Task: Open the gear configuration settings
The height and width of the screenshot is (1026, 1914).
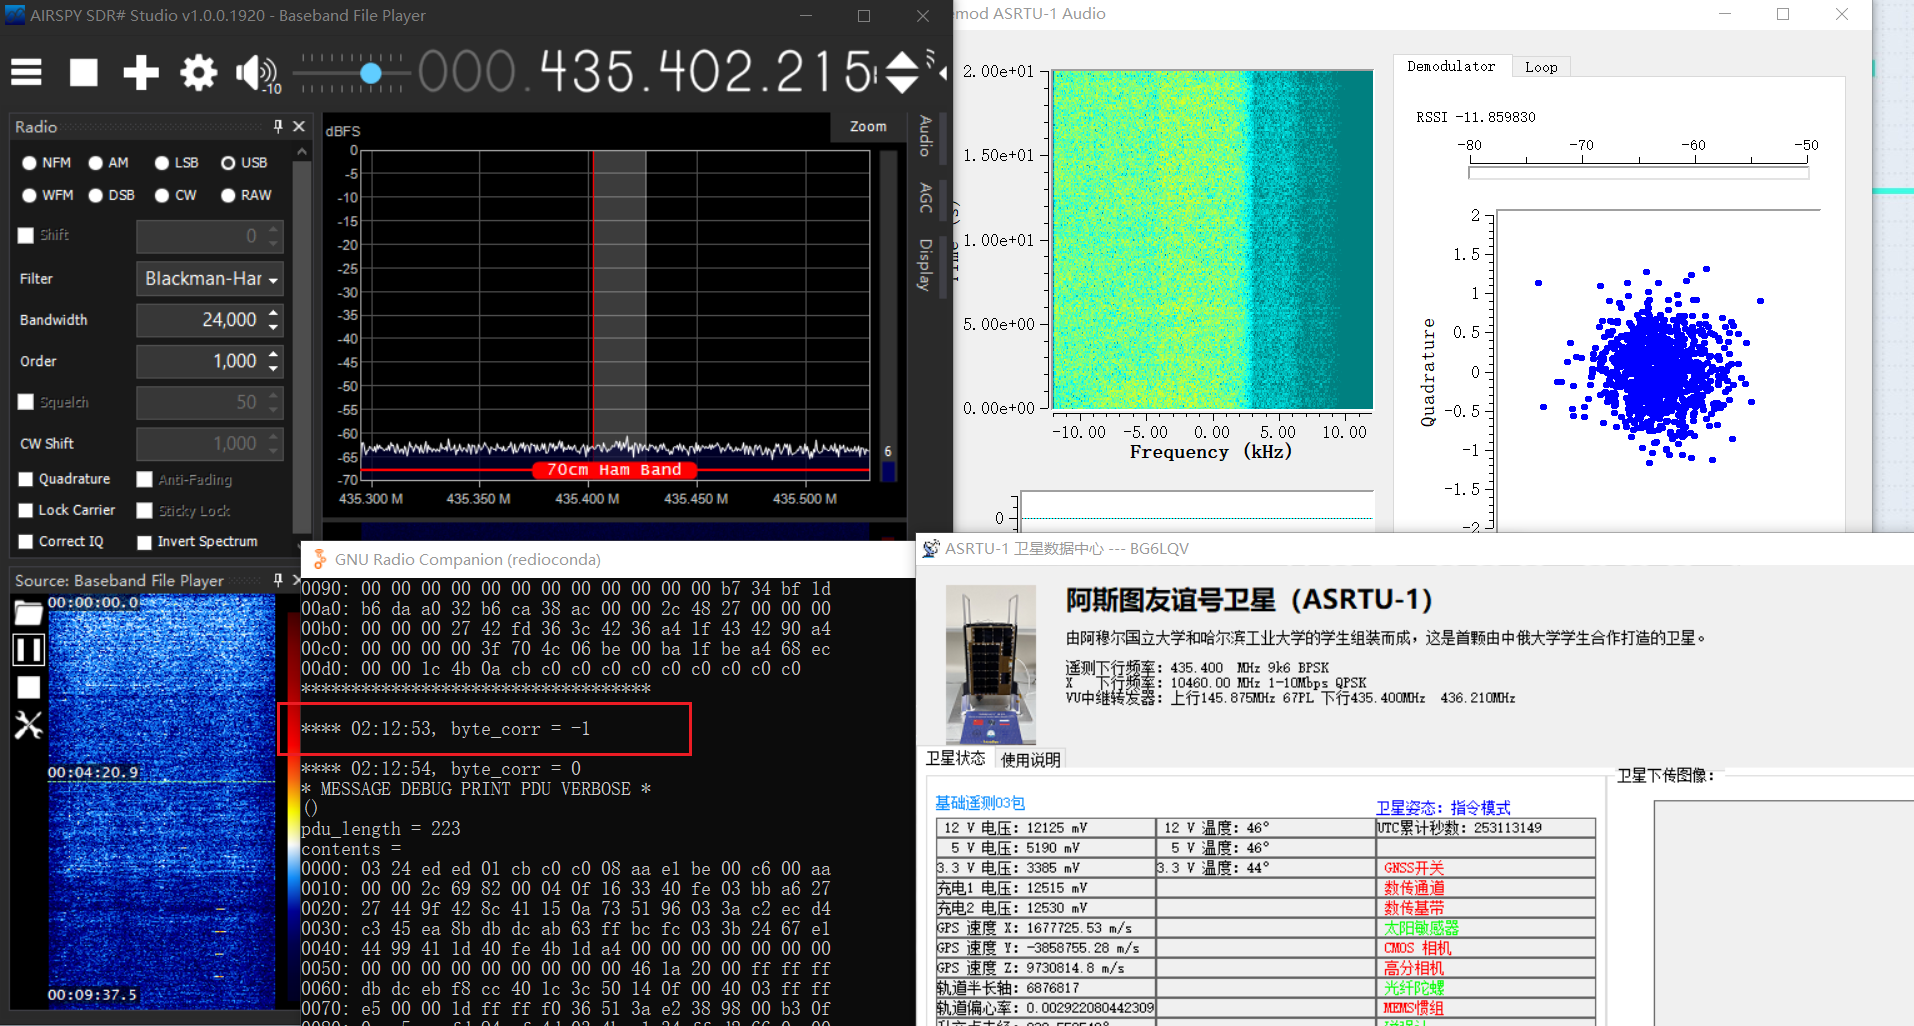Action: (198, 72)
